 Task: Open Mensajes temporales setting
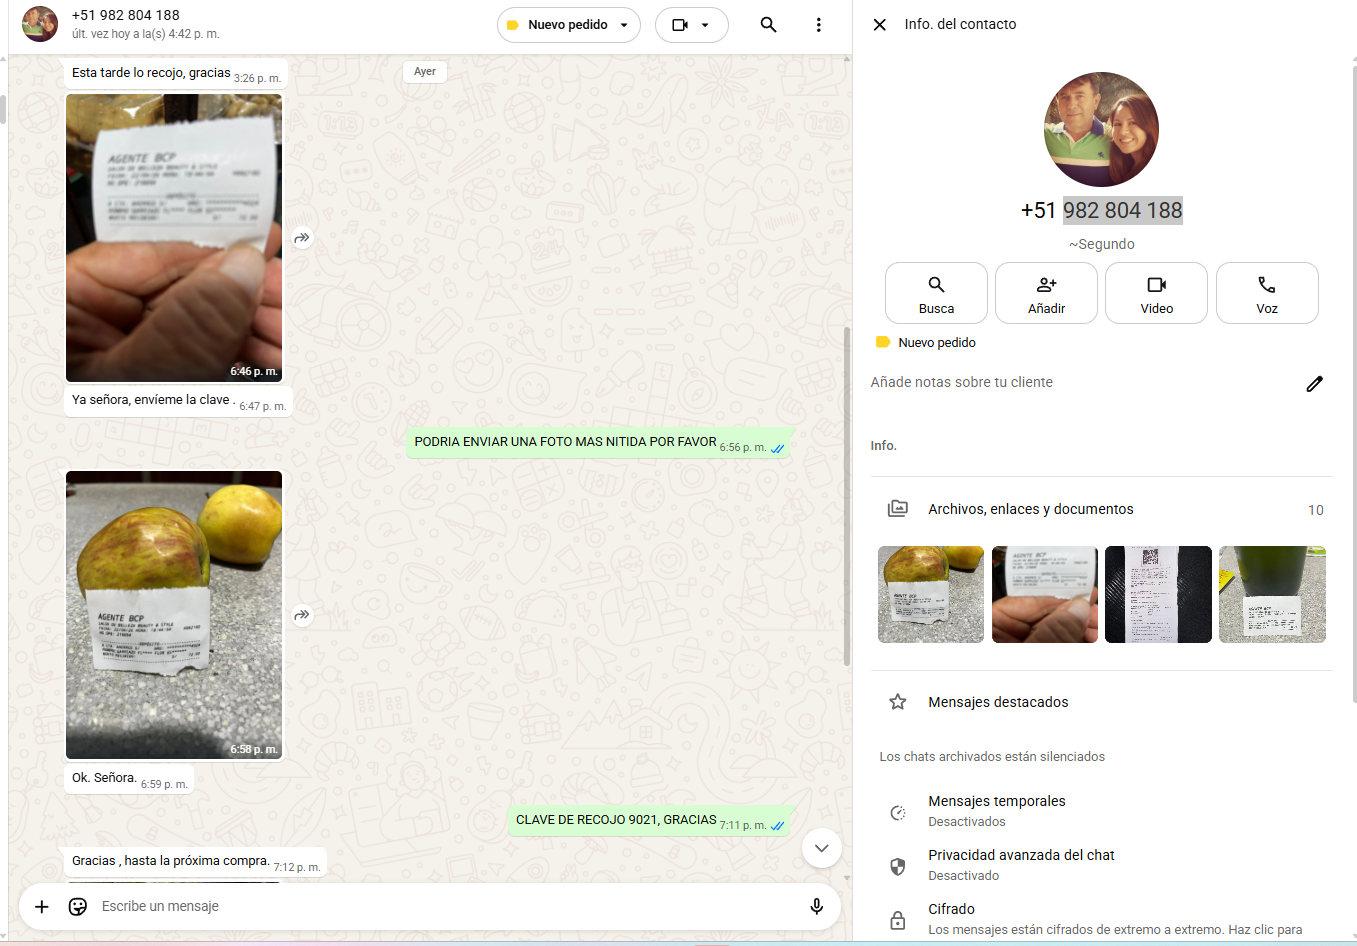click(x=996, y=811)
